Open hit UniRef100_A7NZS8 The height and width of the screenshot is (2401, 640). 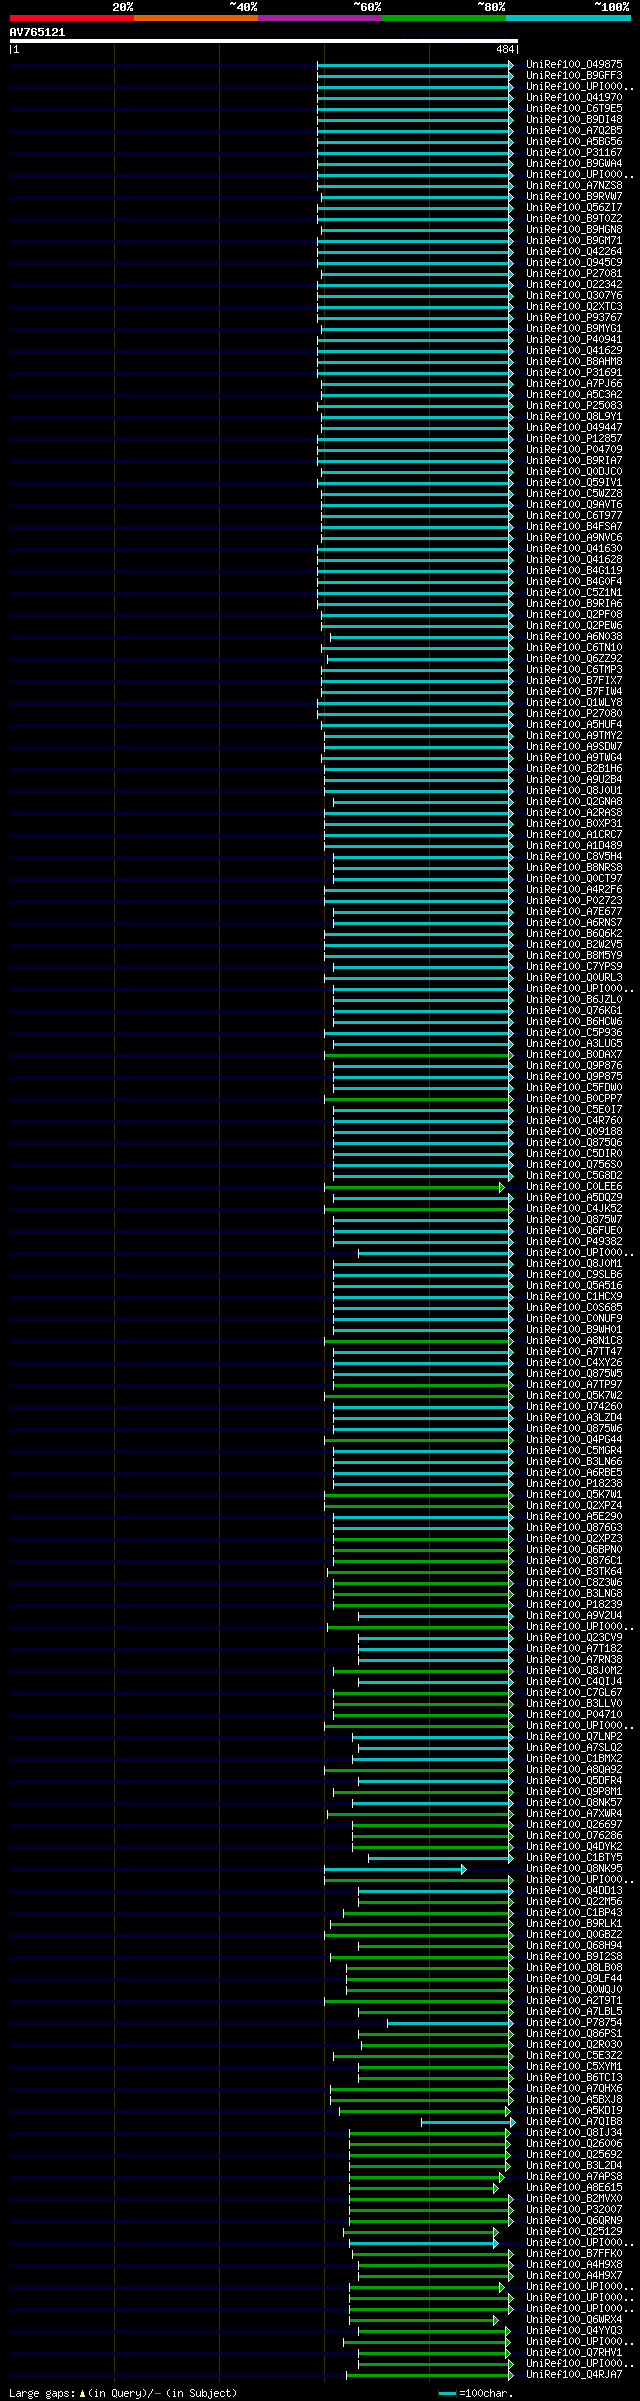[x=574, y=185]
